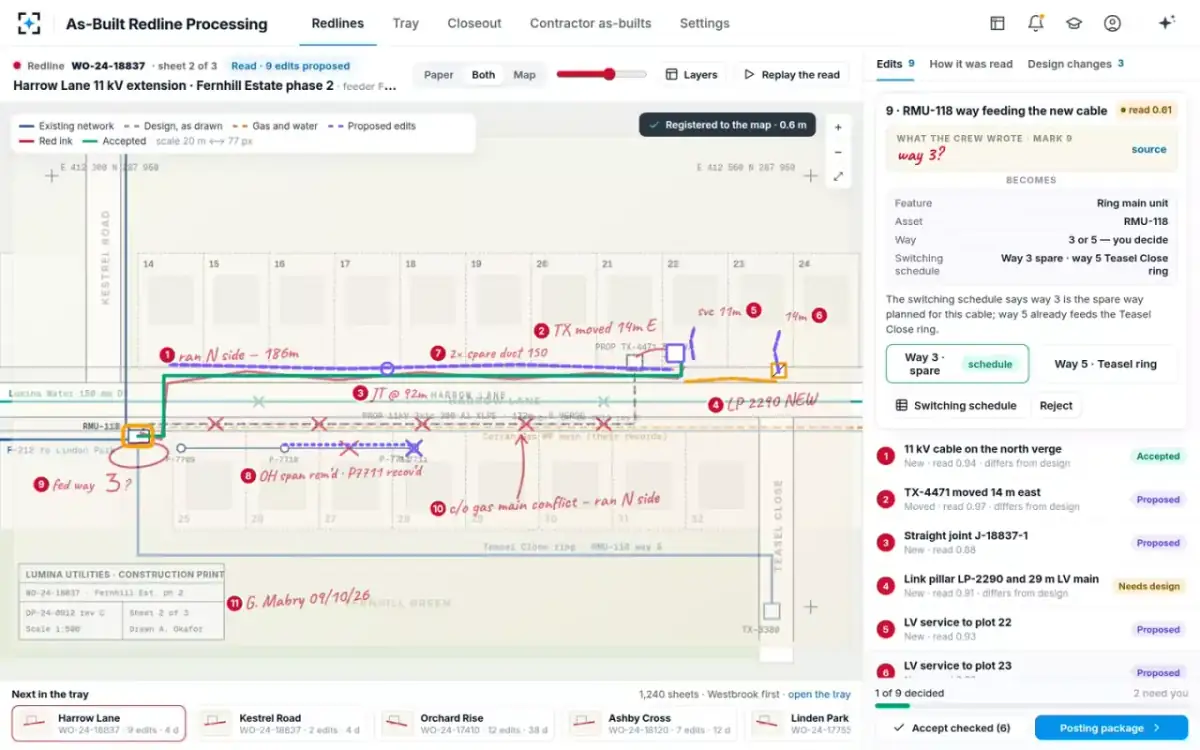Select edit LV service to plot 23
Screen dimensions: 1200x750
pyautogui.click(x=1030, y=668)
